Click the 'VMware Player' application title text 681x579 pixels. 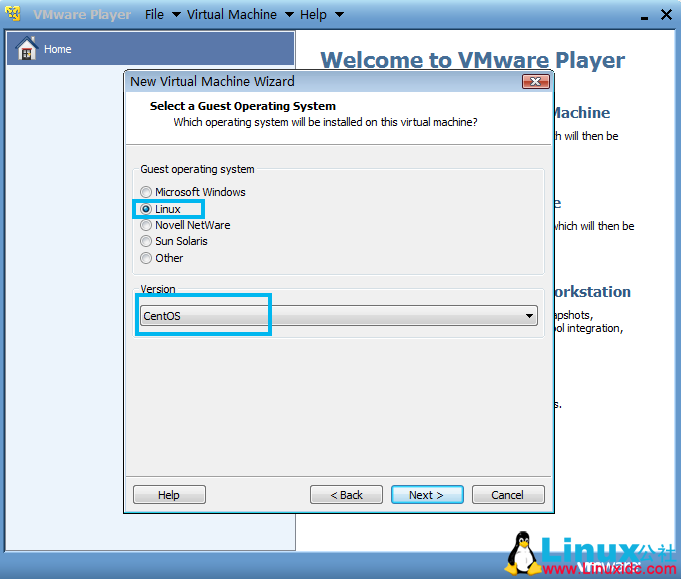82,15
